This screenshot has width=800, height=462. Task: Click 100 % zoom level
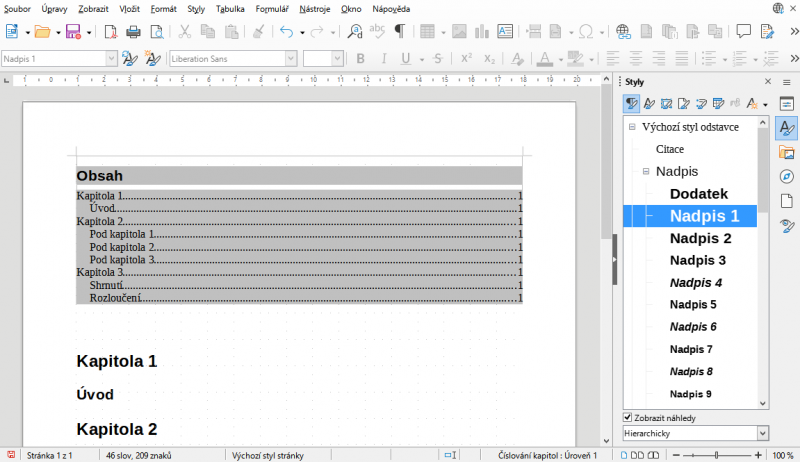[783, 455]
